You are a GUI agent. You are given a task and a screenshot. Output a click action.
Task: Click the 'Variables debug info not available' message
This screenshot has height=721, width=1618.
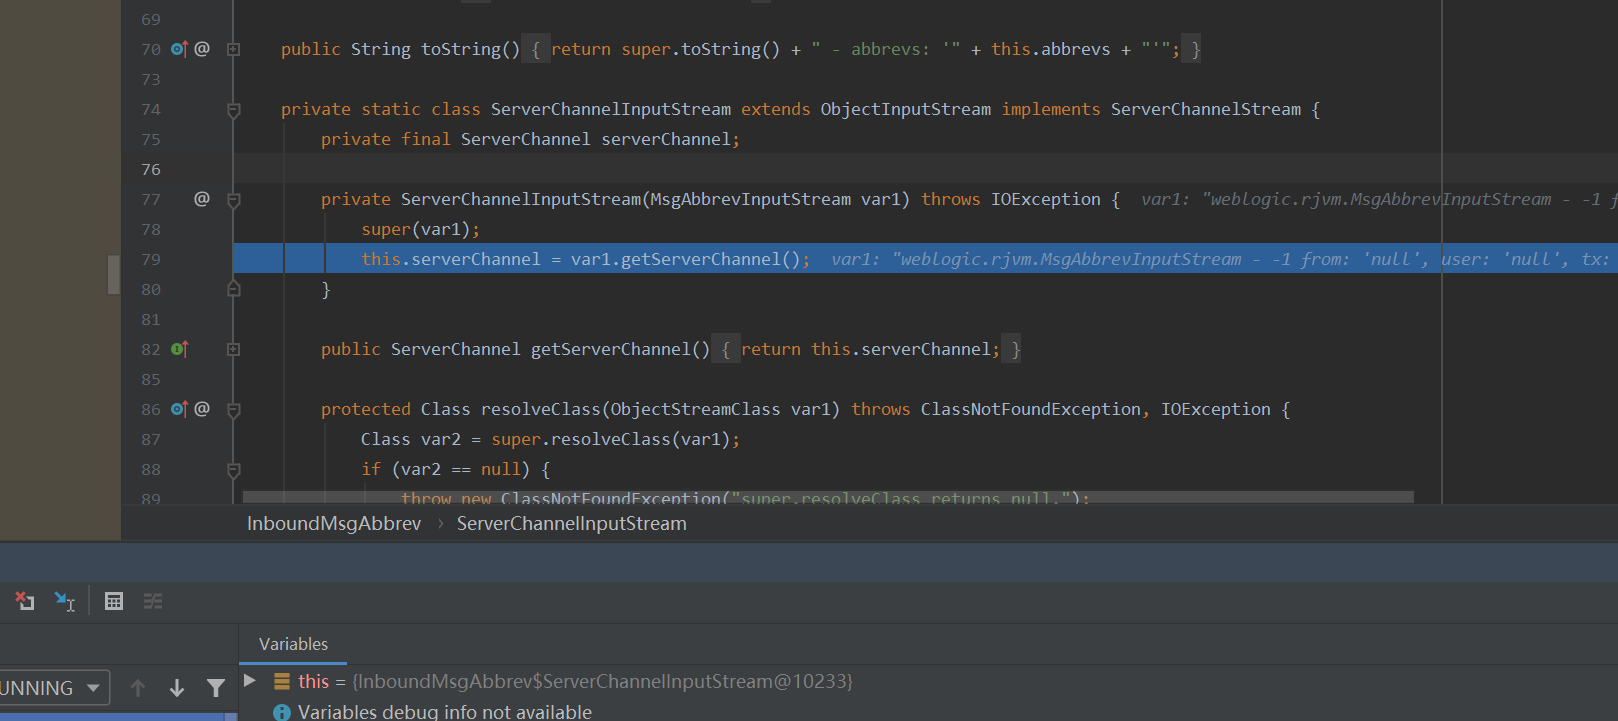(445, 712)
